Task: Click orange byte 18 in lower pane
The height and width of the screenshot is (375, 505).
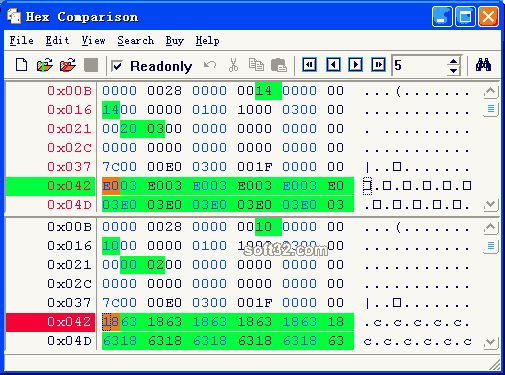Action: tap(111, 322)
